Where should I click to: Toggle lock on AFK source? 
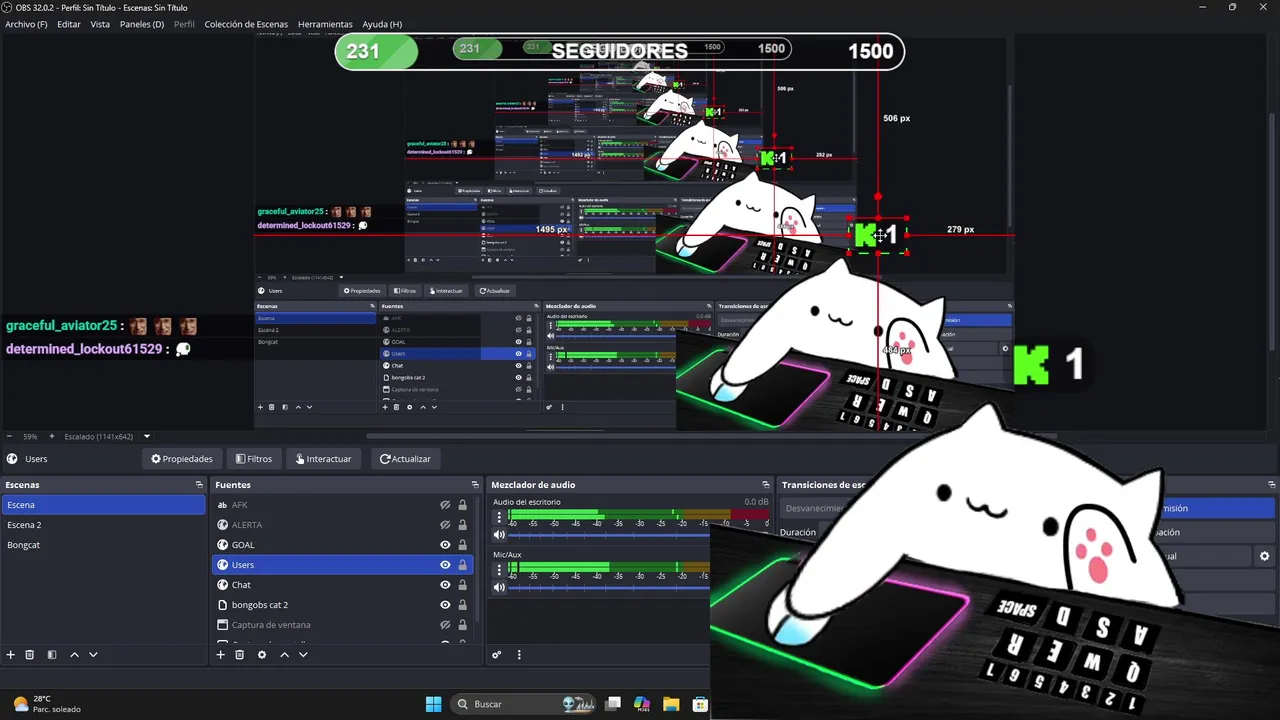tap(462, 505)
